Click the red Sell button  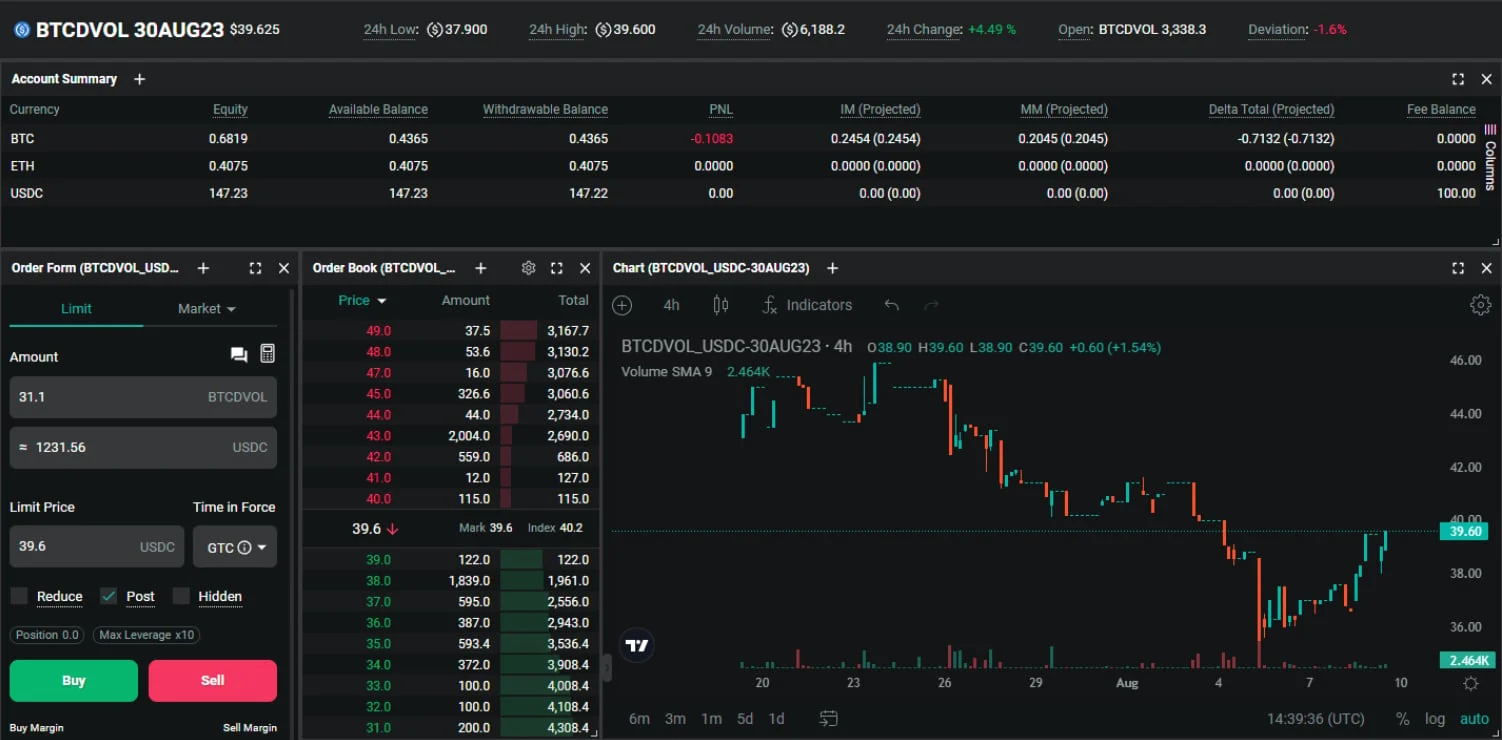pyautogui.click(x=213, y=681)
